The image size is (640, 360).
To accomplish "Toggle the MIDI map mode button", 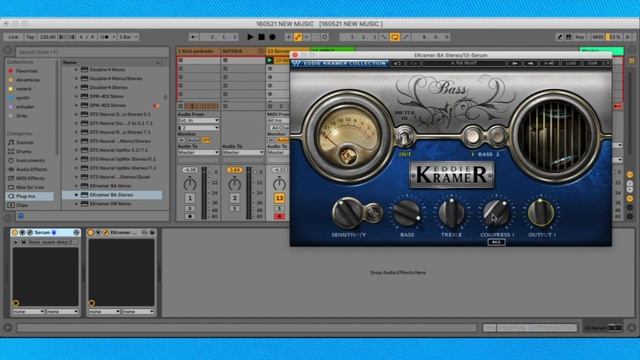I will tap(598, 37).
